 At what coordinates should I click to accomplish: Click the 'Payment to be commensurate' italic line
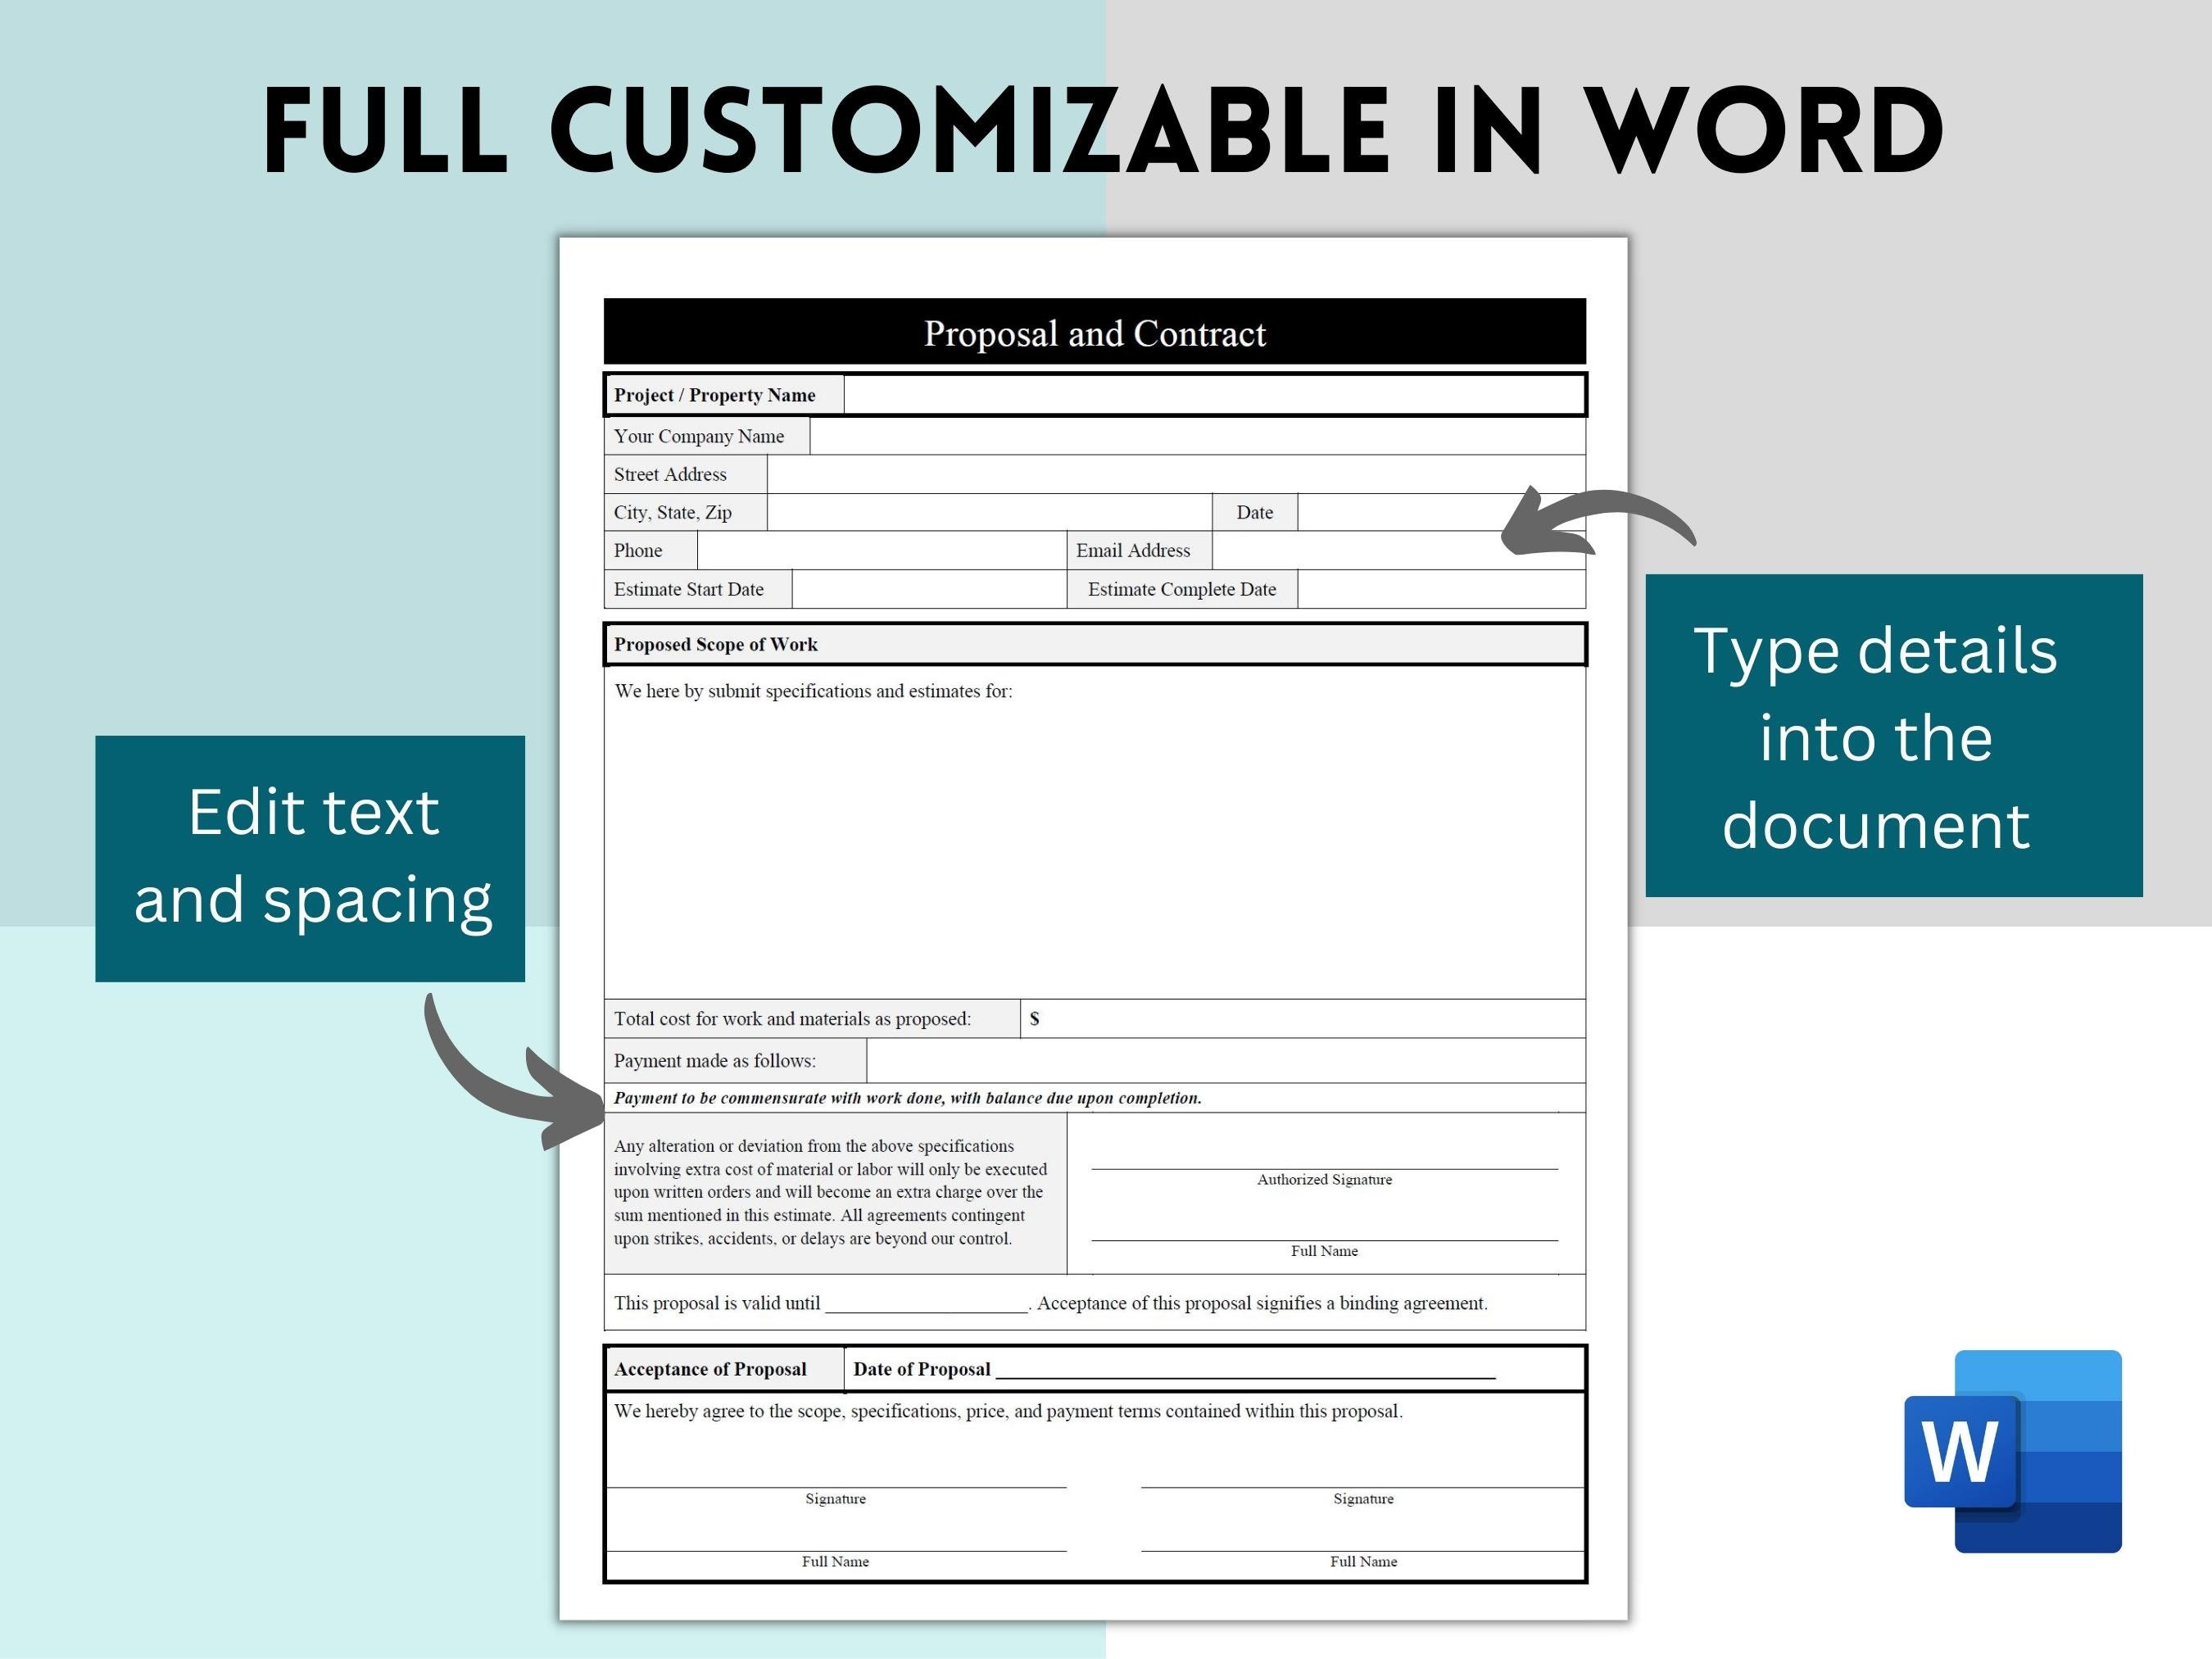tap(908, 1097)
